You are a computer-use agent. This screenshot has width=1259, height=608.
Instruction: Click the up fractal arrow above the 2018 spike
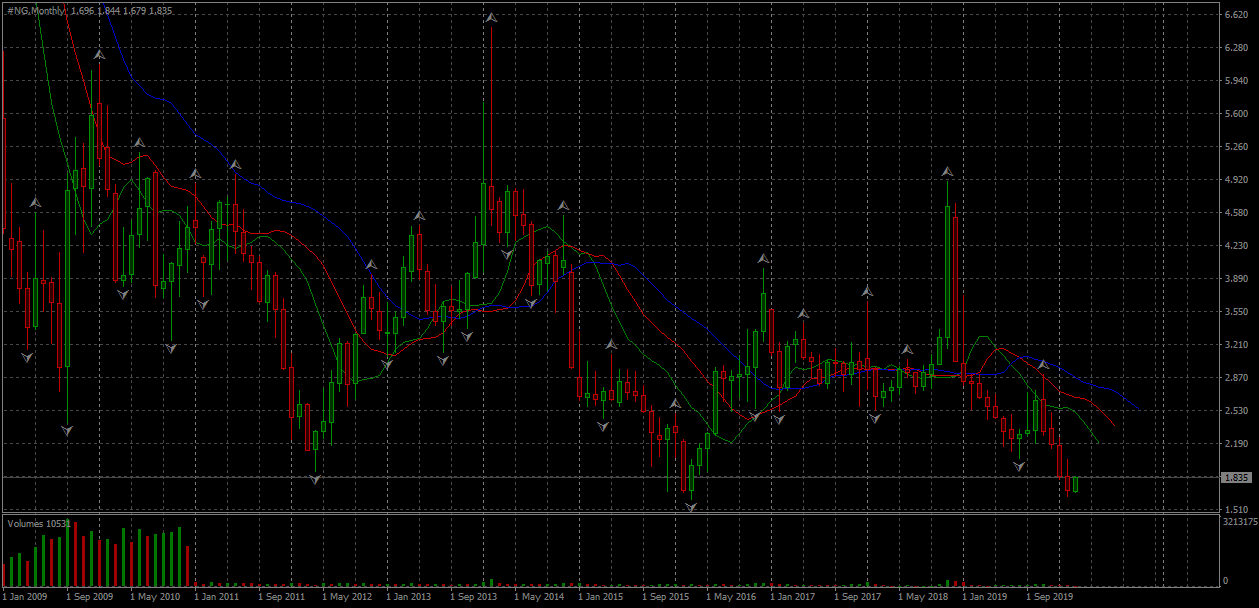947,172
